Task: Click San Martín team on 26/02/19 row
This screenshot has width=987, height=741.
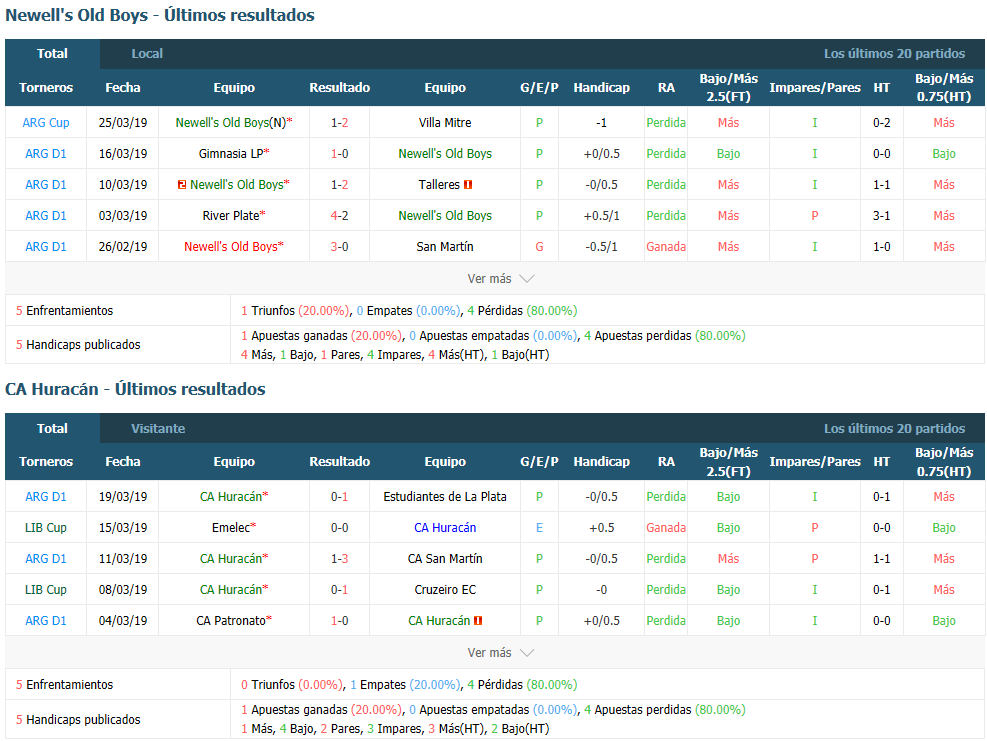Action: 445,247
